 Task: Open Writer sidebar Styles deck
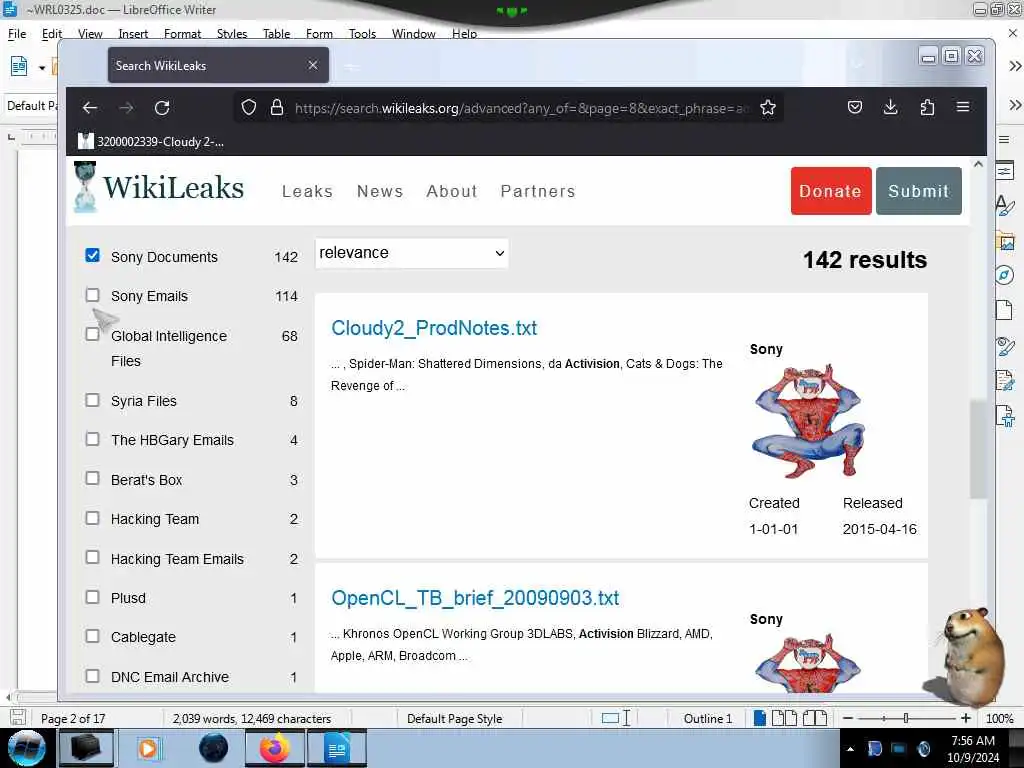click(1005, 206)
